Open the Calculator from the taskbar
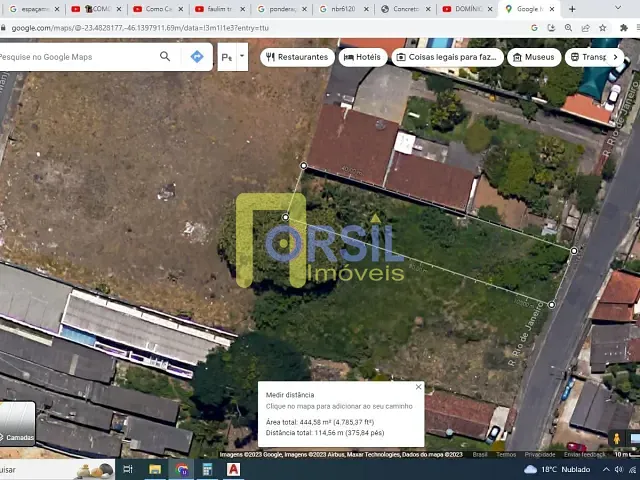 click(x=207, y=469)
